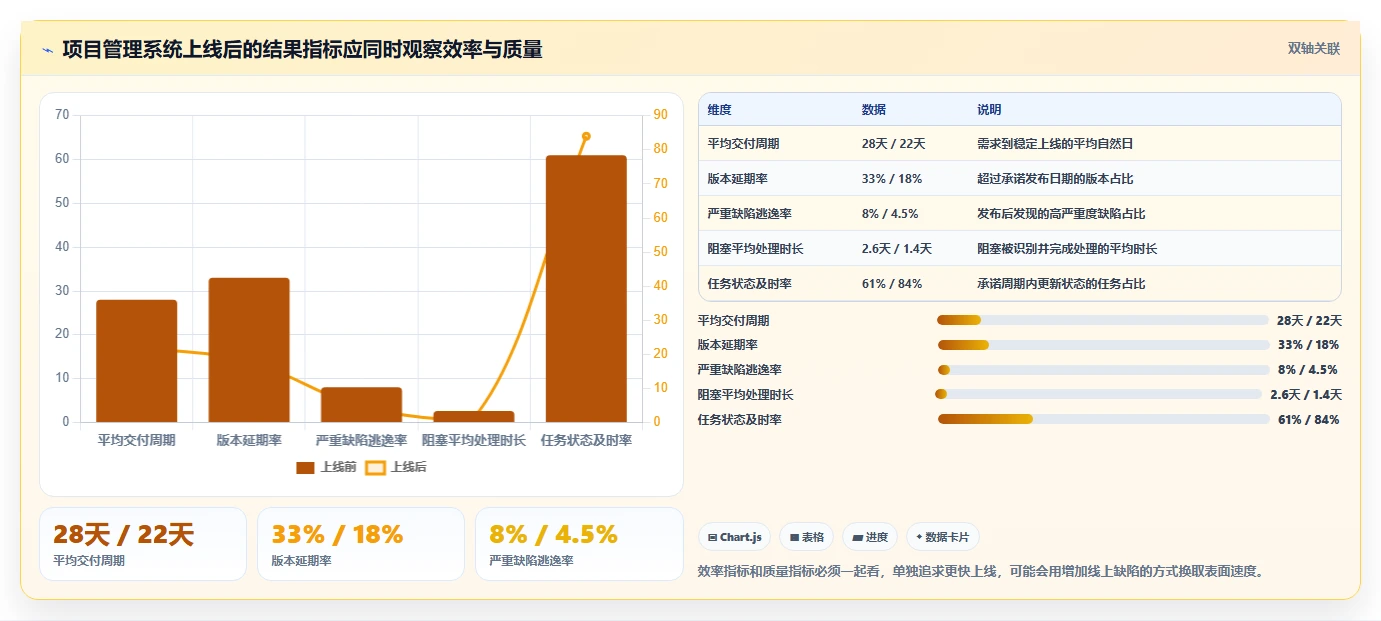Click the 严重缺陷逃逸率 chart bar
The width and height of the screenshot is (1381, 621).
click(x=361, y=405)
